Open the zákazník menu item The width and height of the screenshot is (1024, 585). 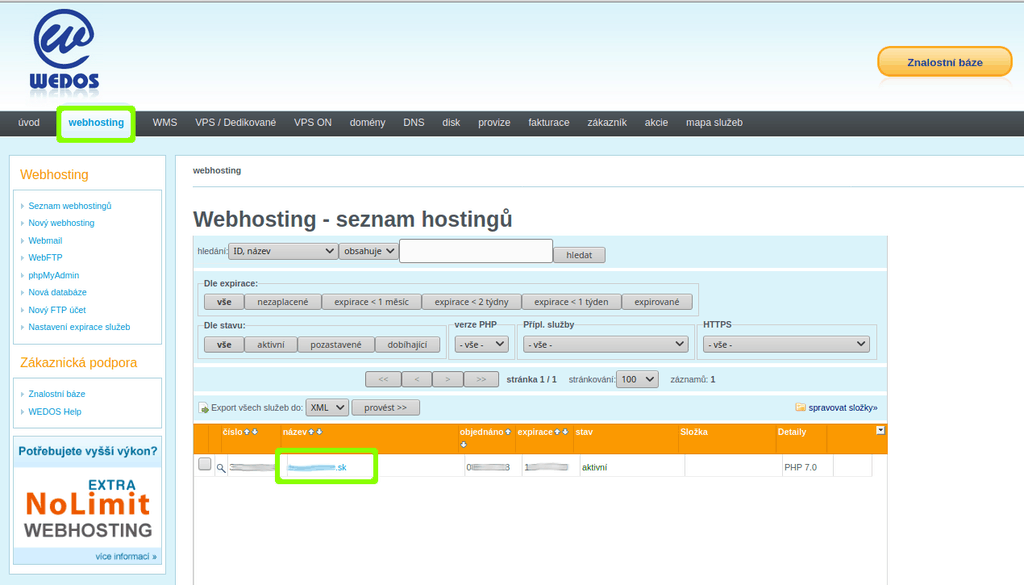point(607,123)
